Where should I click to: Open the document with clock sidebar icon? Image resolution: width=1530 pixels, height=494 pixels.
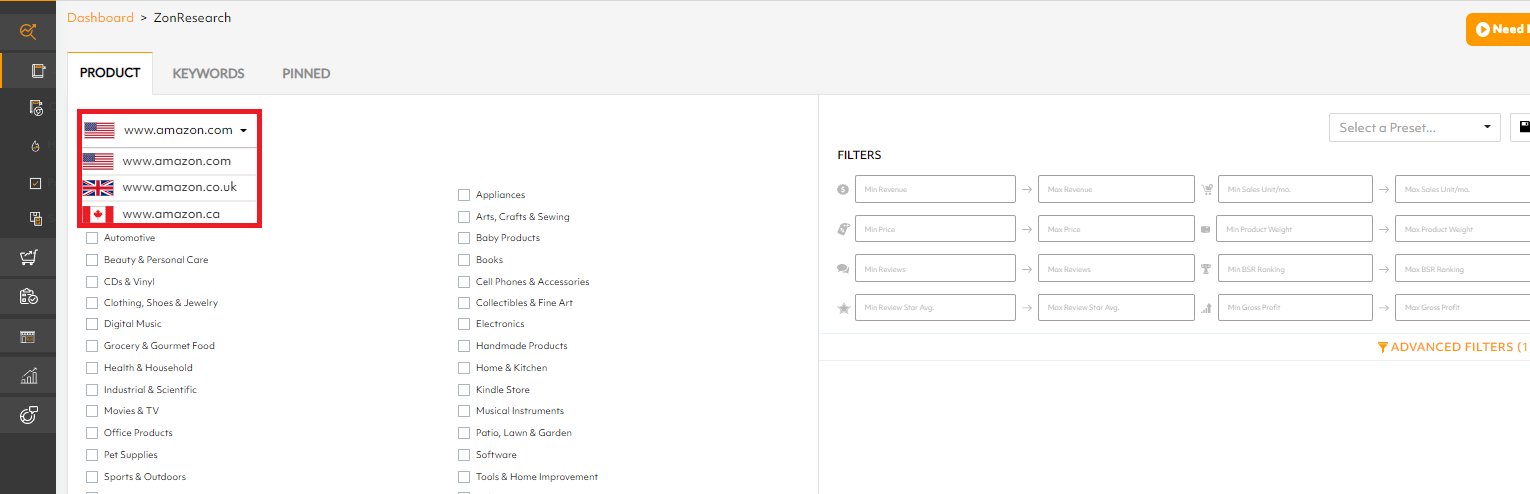point(36,108)
